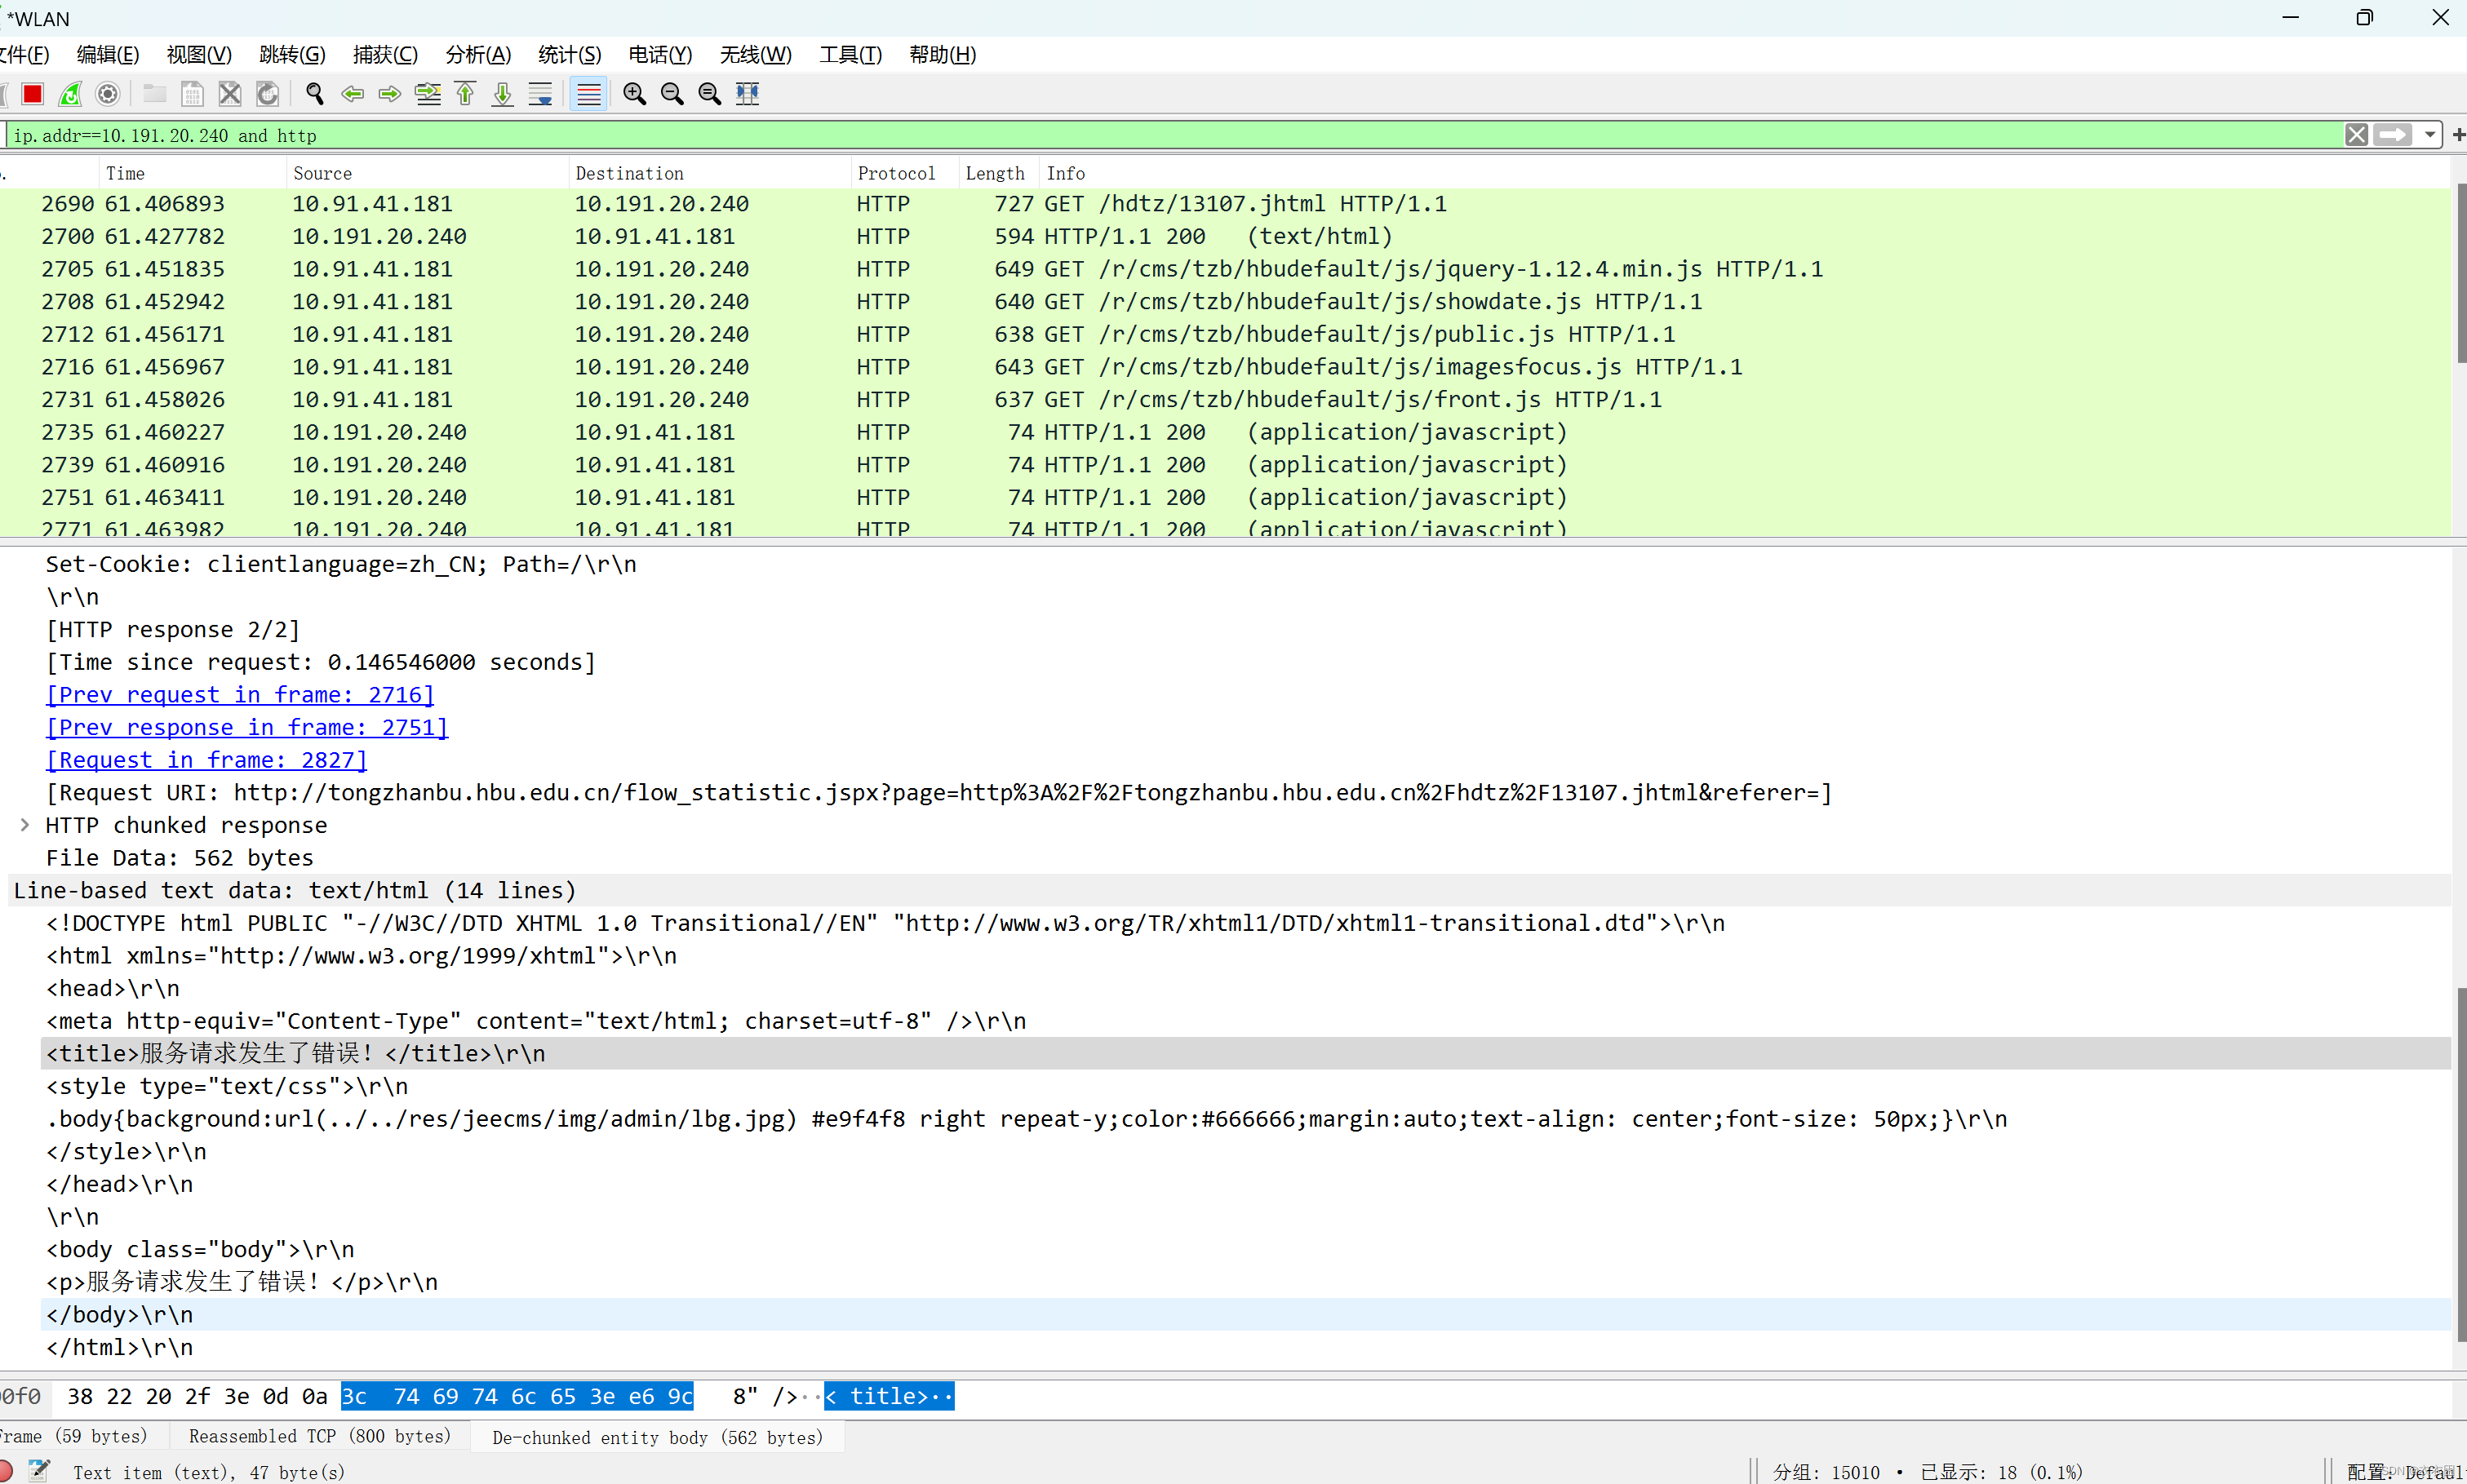Open the 统计(S) menu

(x=569, y=55)
